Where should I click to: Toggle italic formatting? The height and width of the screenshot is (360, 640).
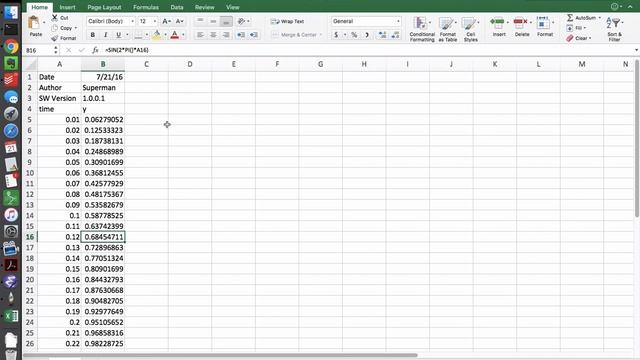106,35
